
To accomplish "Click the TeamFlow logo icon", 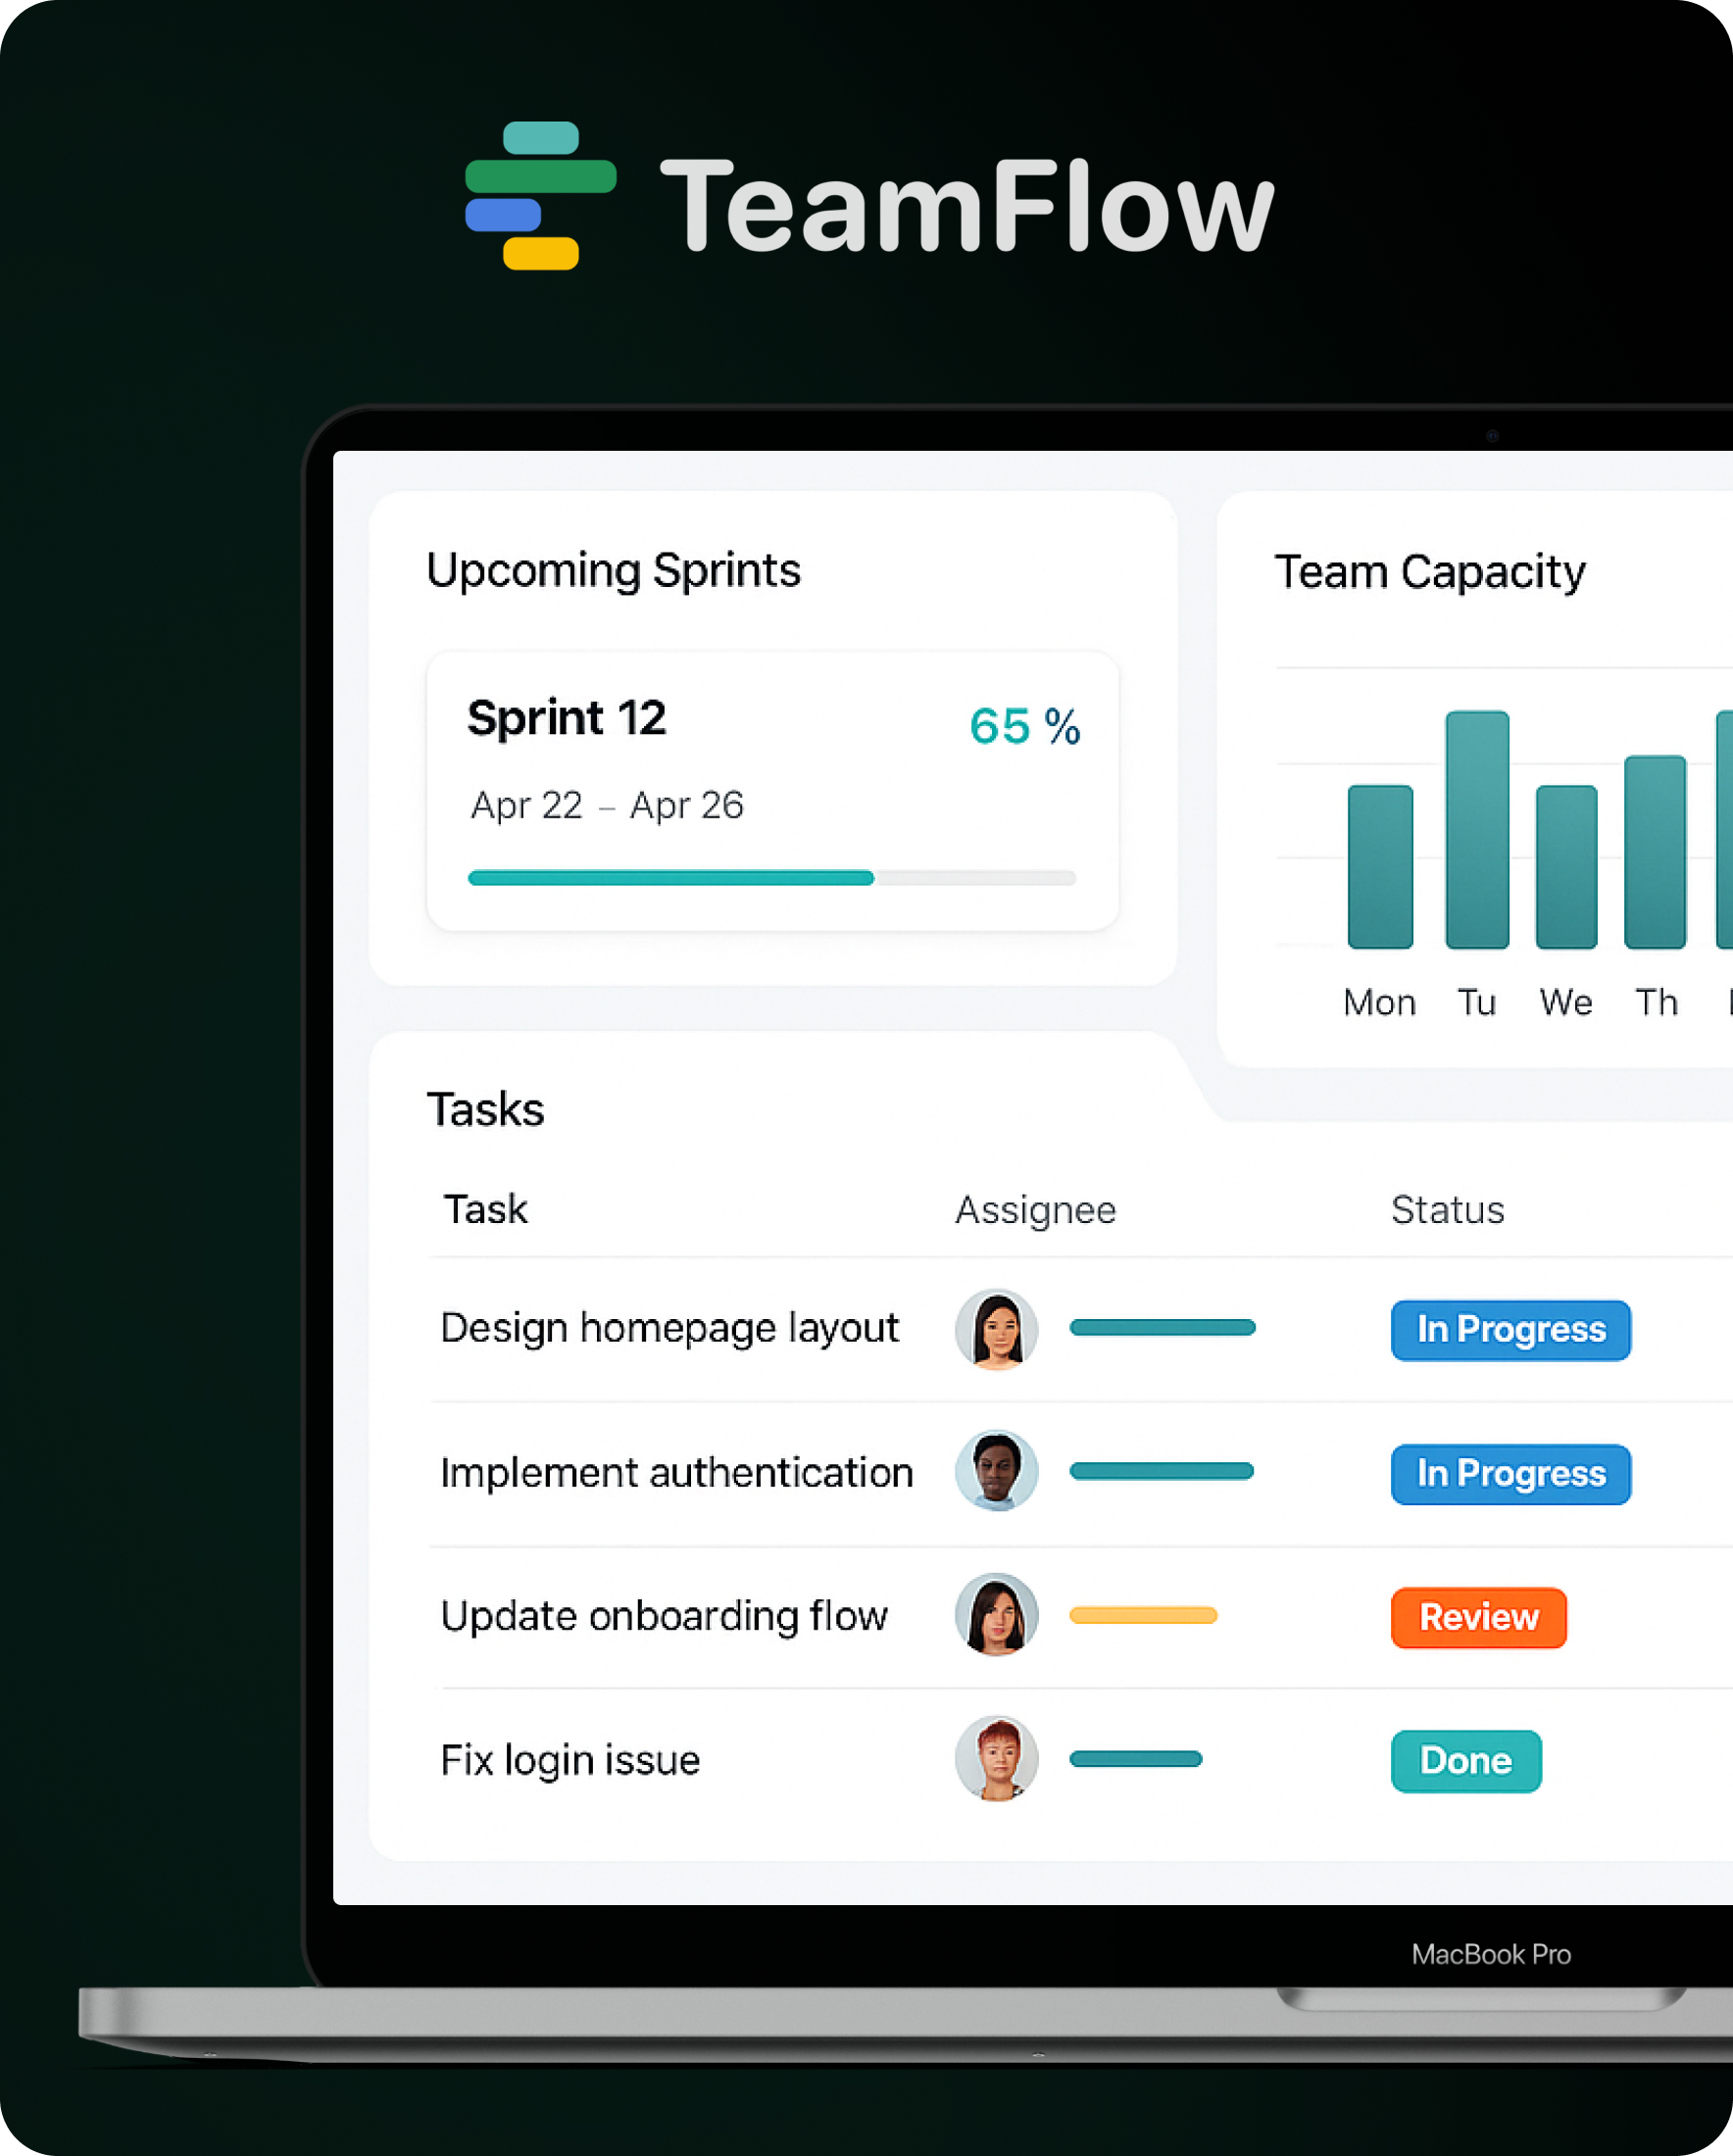I will pos(541,196).
